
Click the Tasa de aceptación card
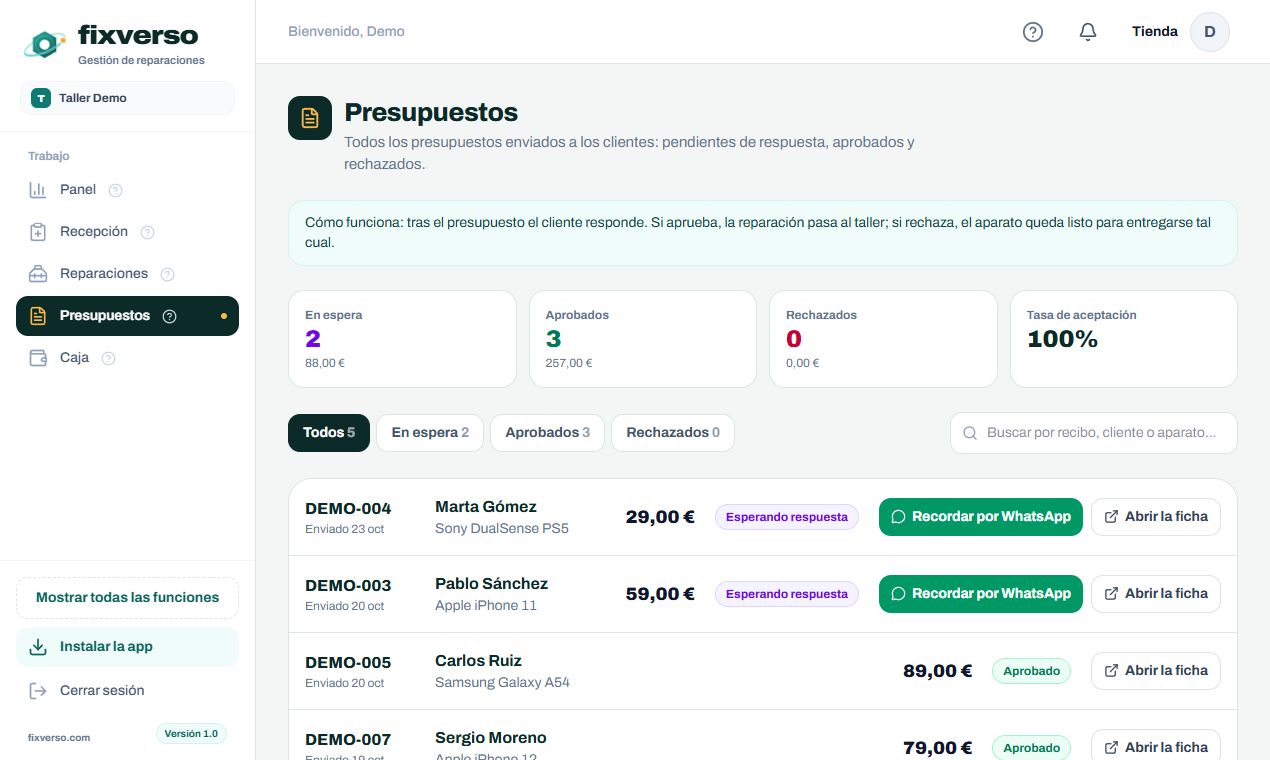click(1124, 339)
